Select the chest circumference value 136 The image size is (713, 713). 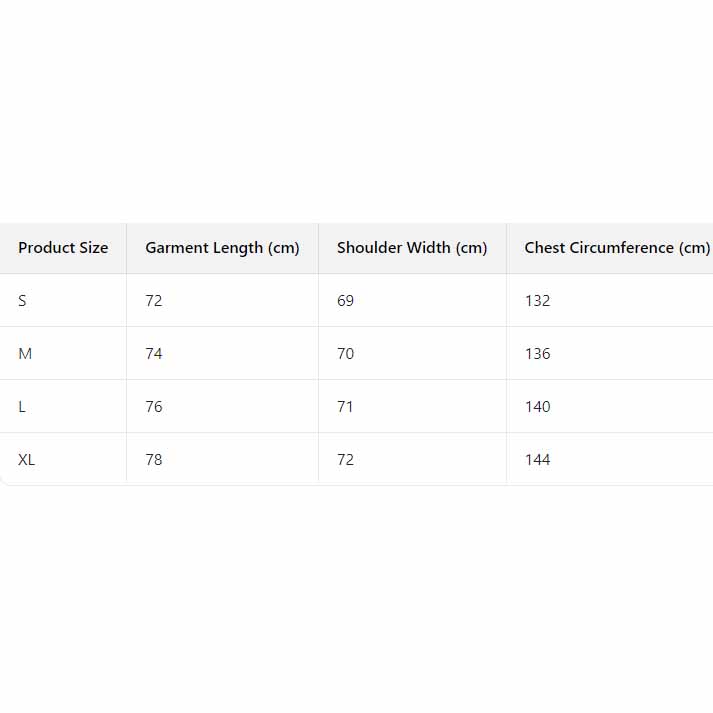(x=538, y=354)
